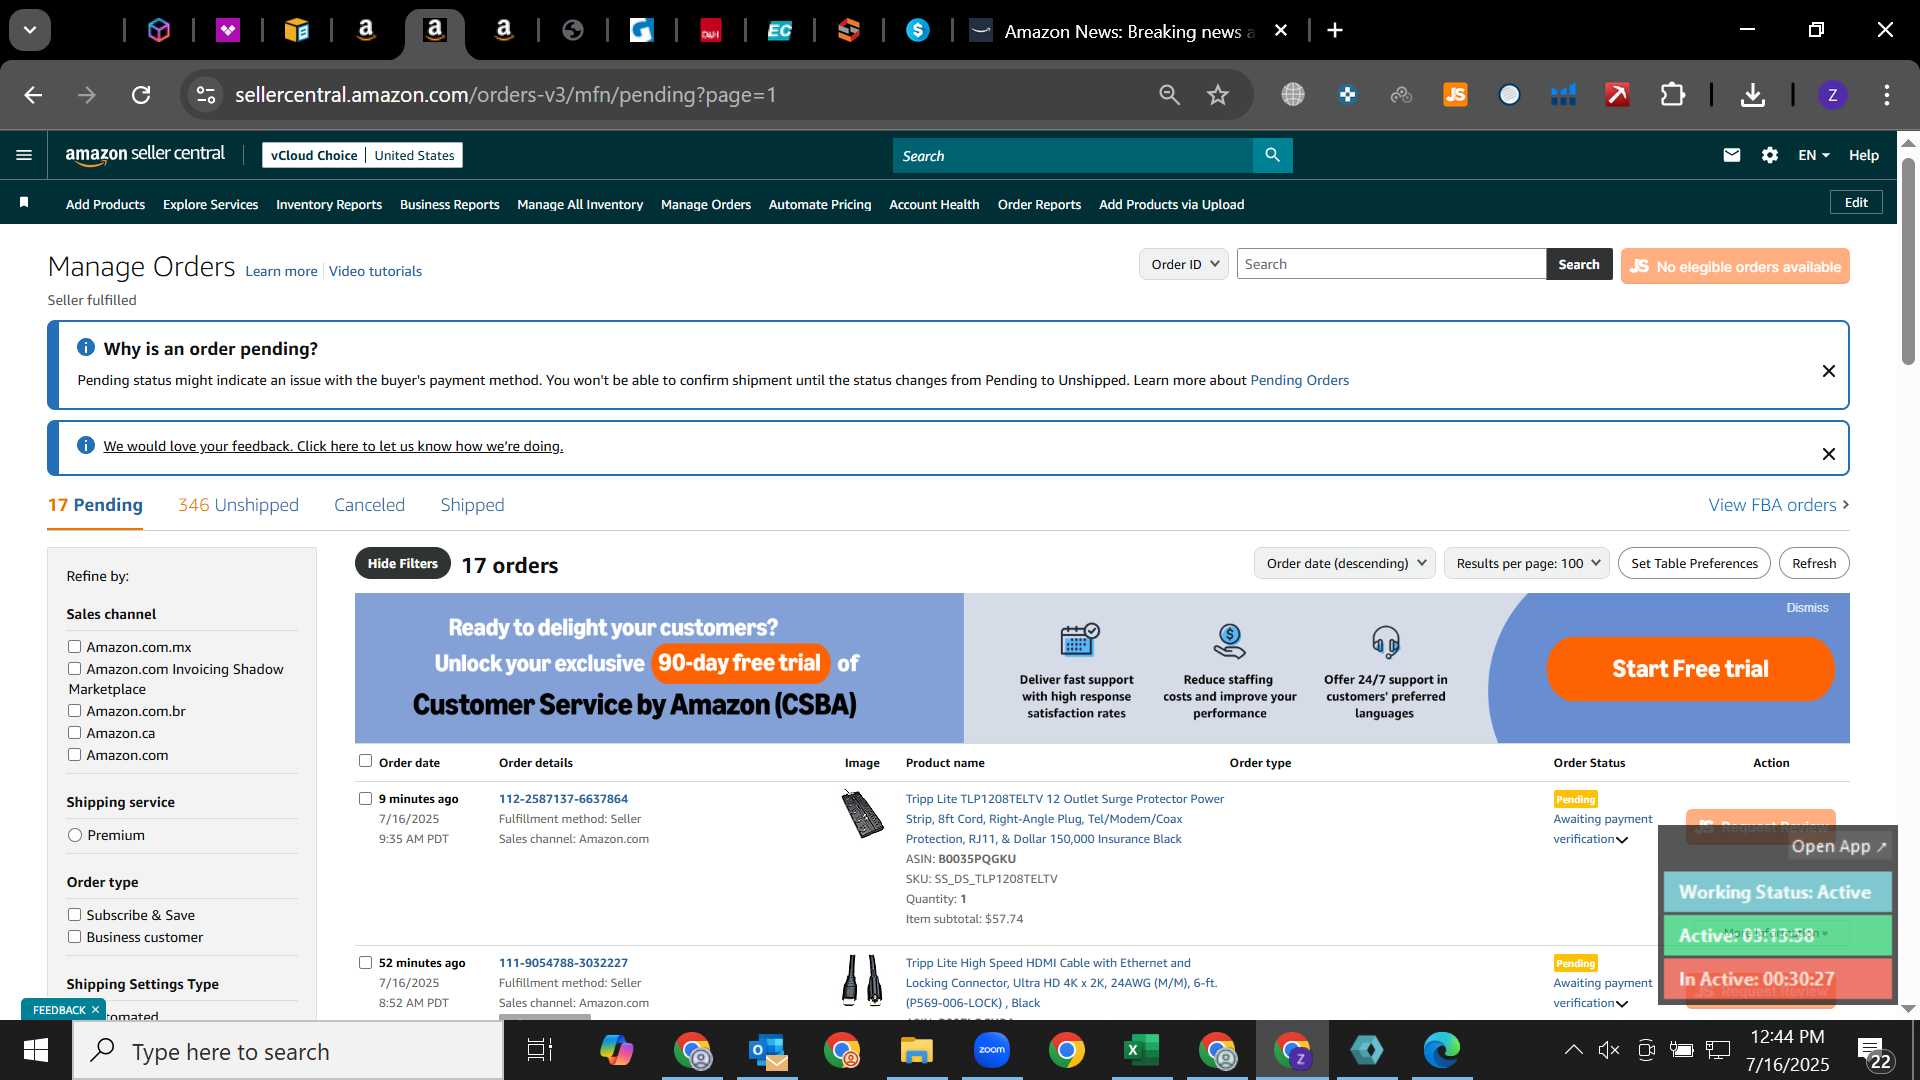This screenshot has height=1080, width=1920.
Task: Check the Amazon.com.mx sales channel
Action: (74, 647)
